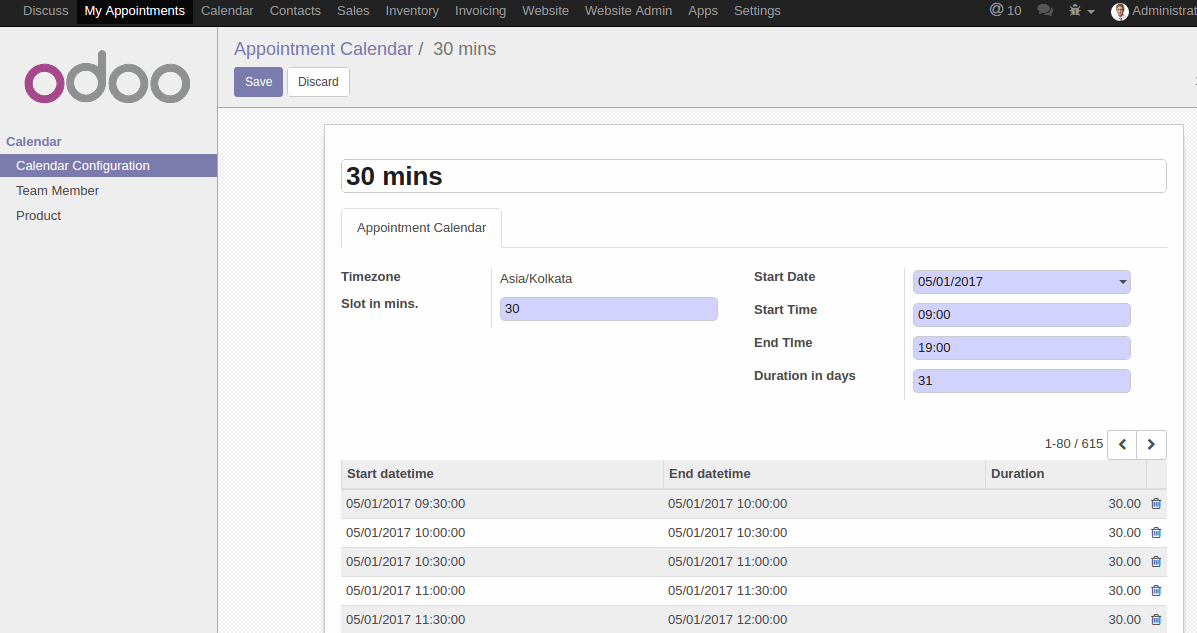The width and height of the screenshot is (1197, 633).
Task: Open the Invoicing menu
Action: (x=480, y=11)
